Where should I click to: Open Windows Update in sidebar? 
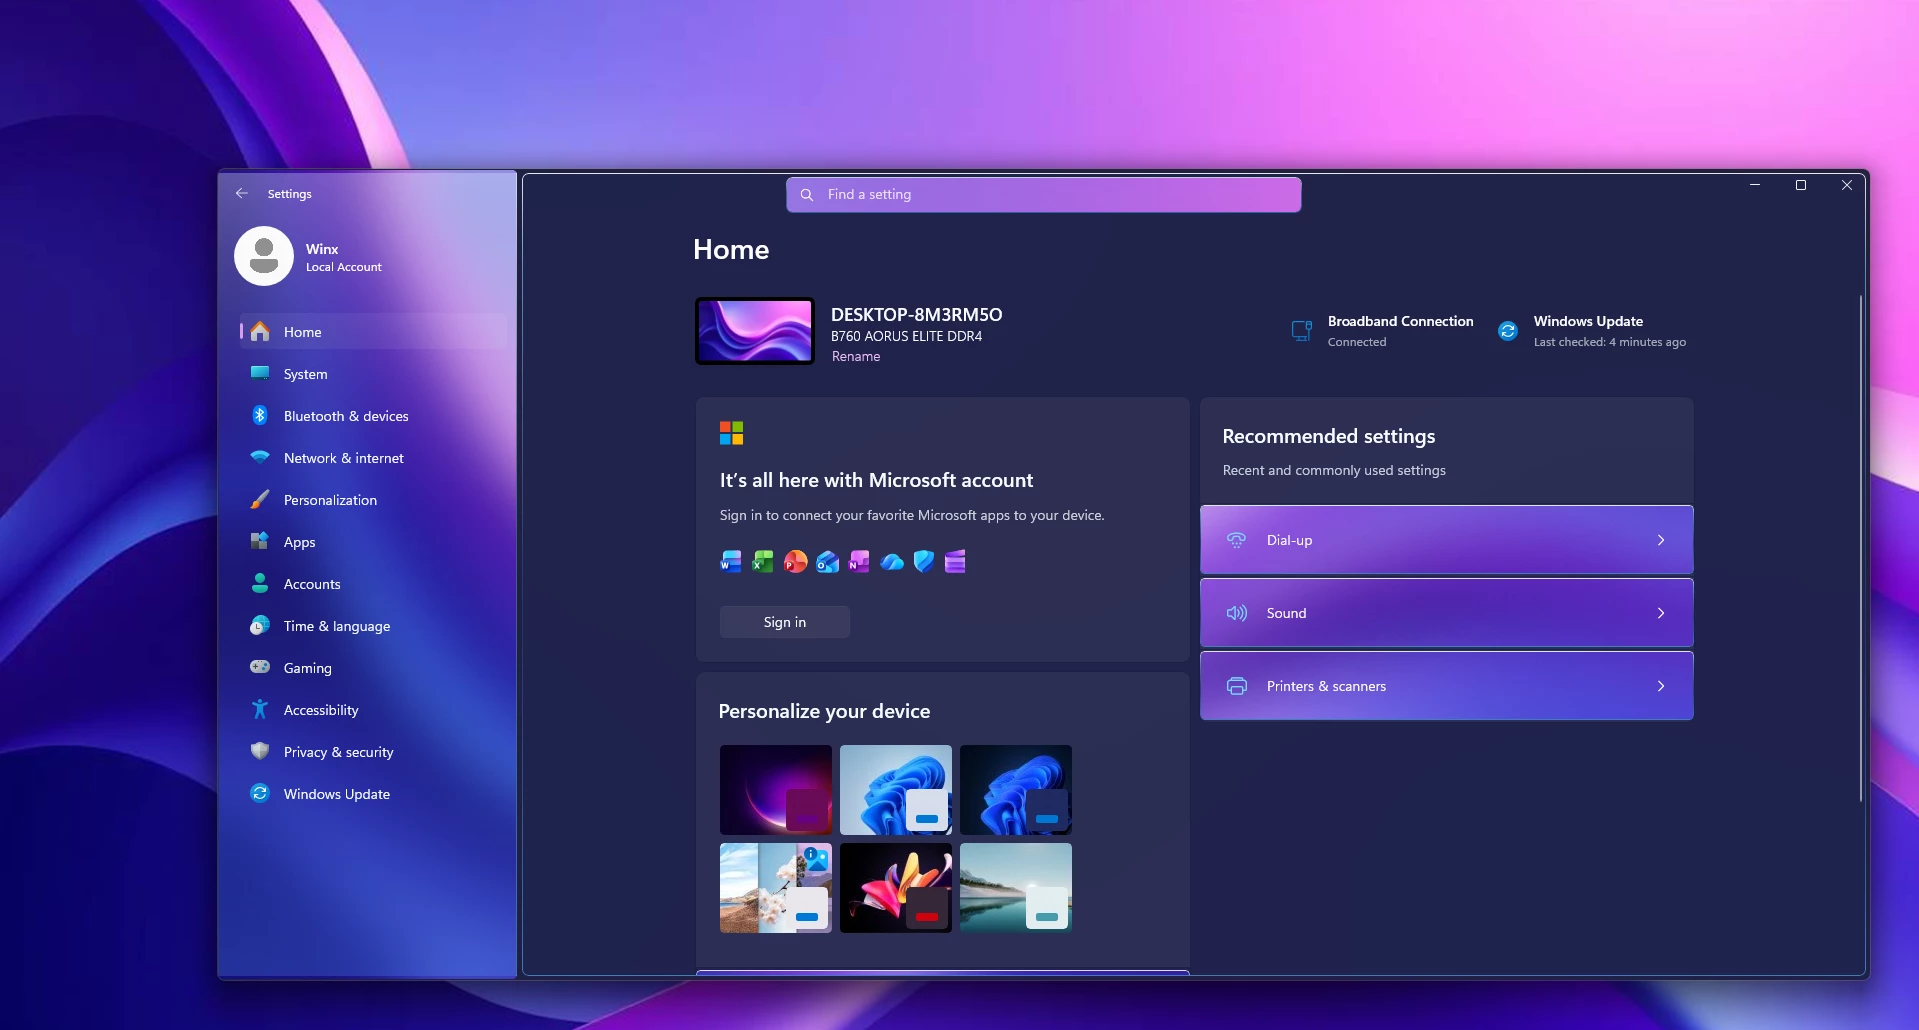click(372, 793)
